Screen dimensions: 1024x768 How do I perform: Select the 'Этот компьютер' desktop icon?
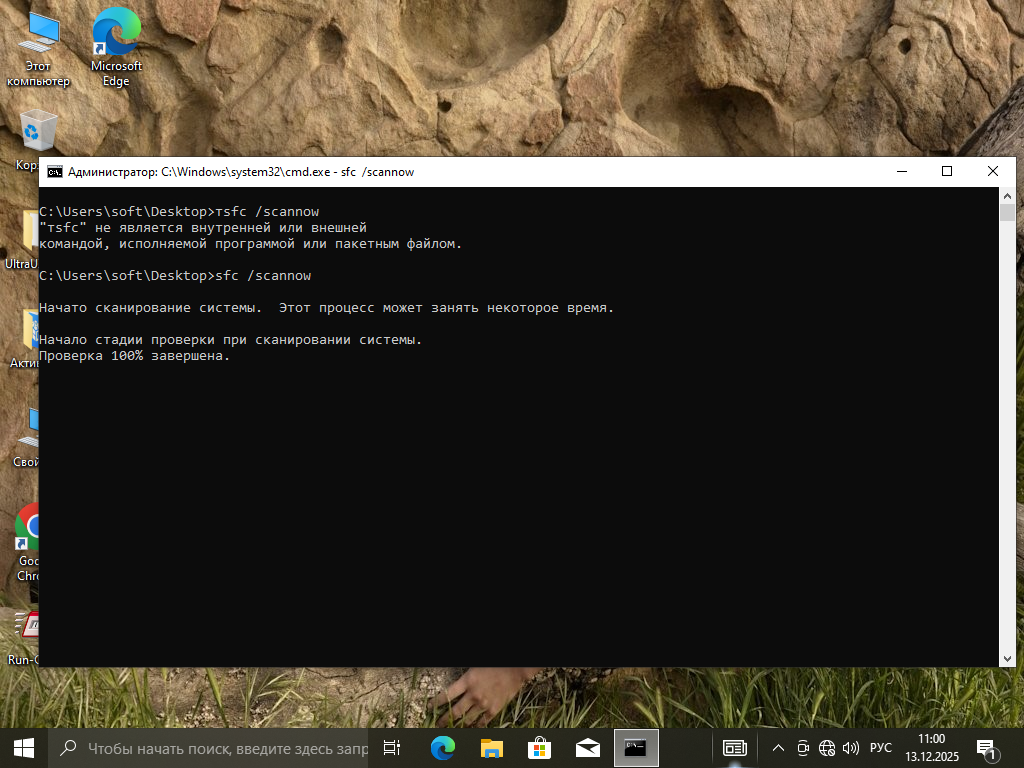(38, 46)
